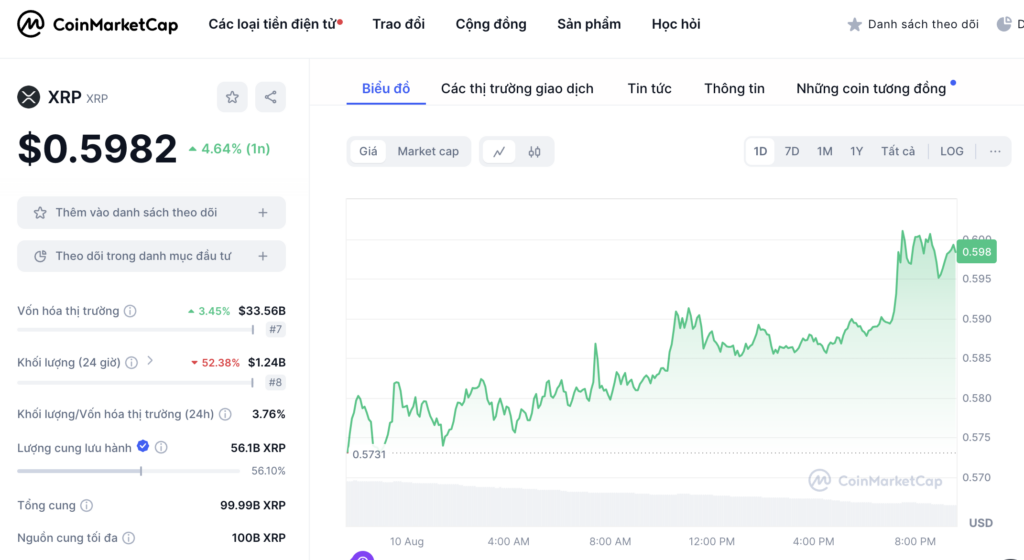Click the 56.1B XRP supply value
Image resolution: width=1024 pixels, height=560 pixels.
[258, 448]
